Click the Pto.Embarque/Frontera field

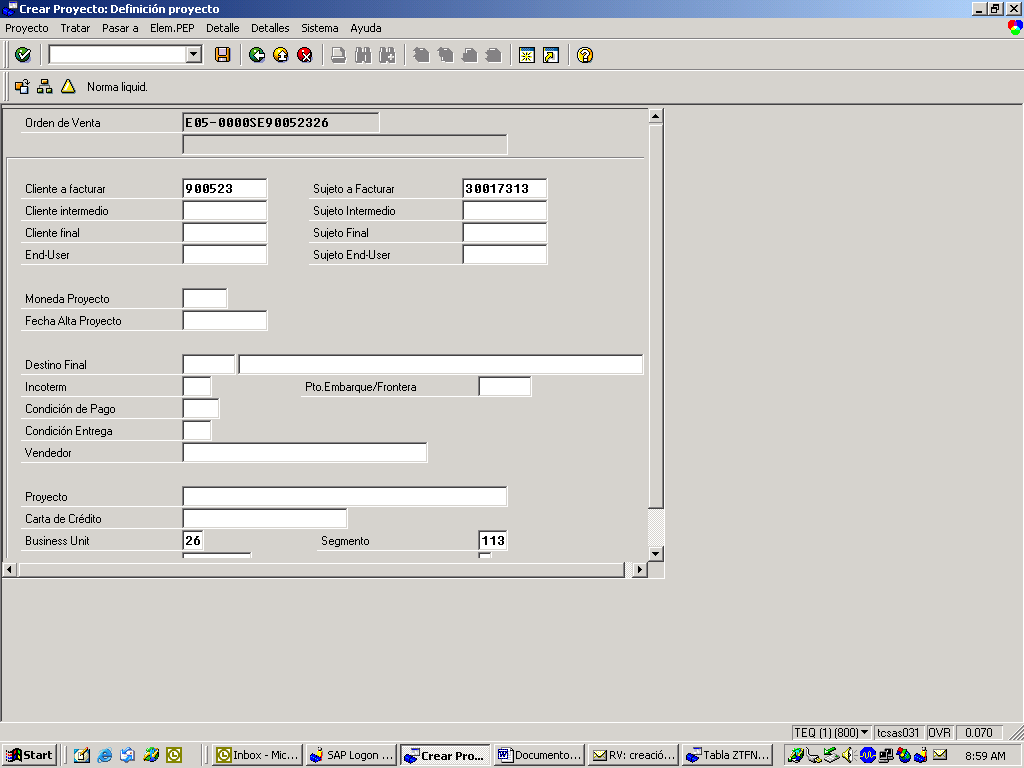click(x=505, y=387)
